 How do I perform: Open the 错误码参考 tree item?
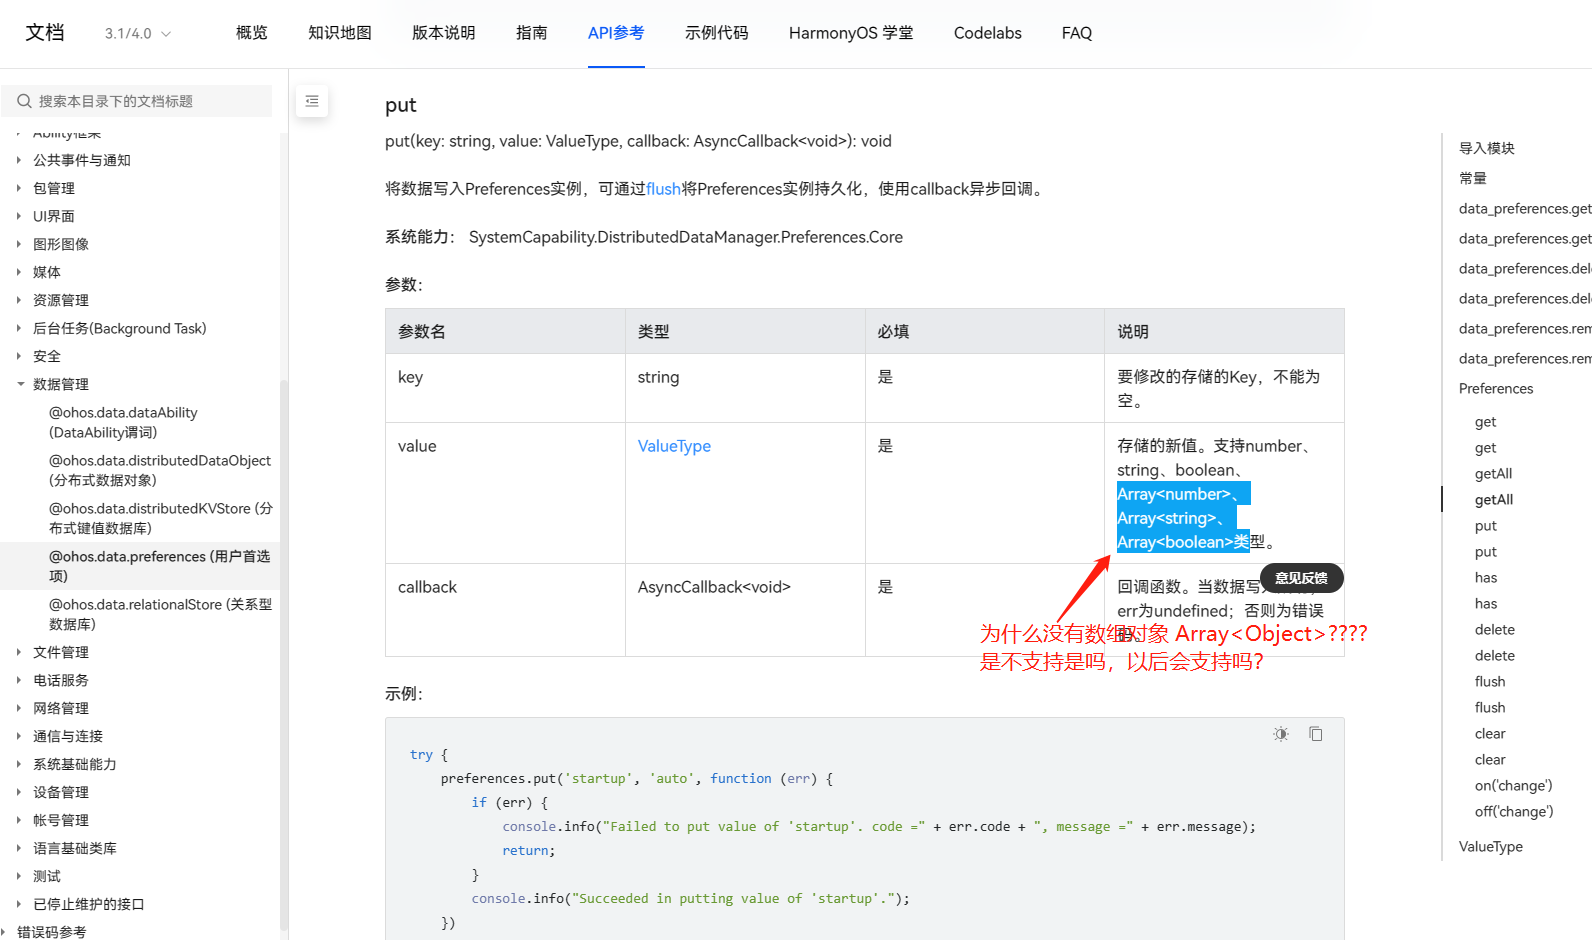click(x=52, y=932)
